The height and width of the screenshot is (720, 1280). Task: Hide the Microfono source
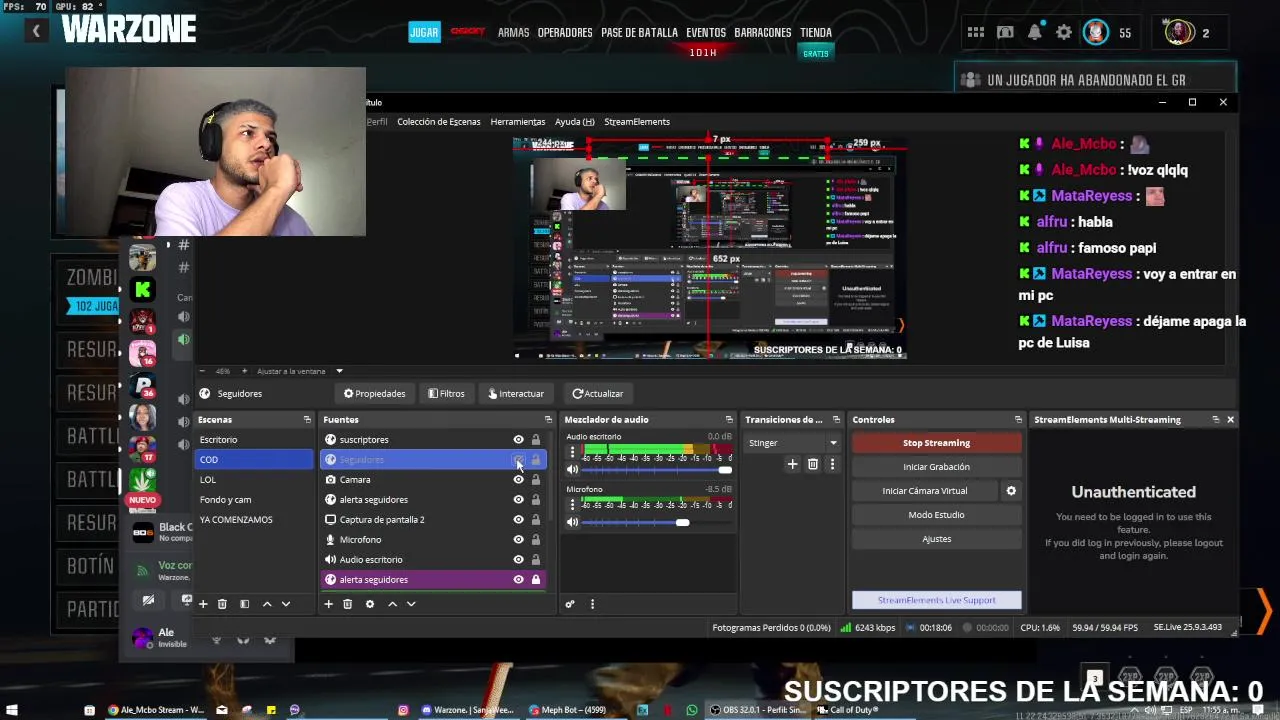(518, 540)
